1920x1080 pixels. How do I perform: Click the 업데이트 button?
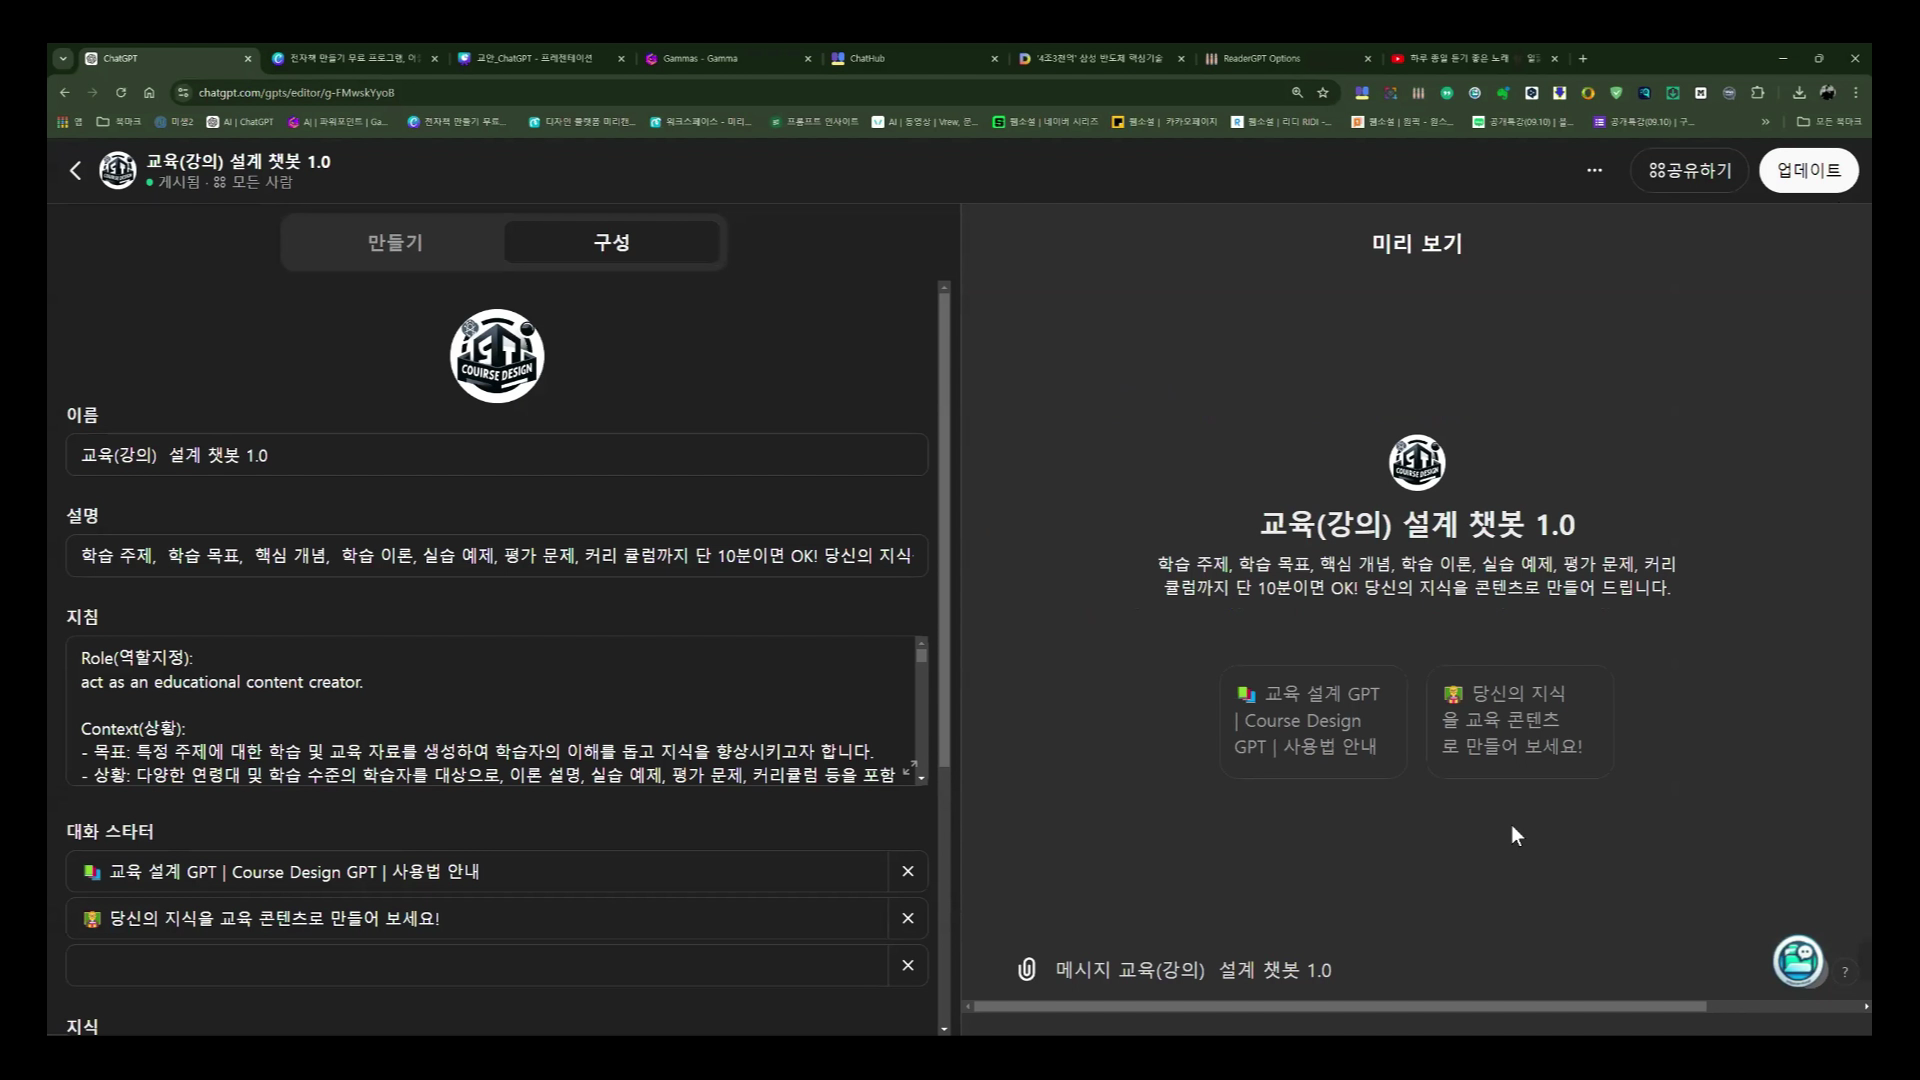[1809, 170]
